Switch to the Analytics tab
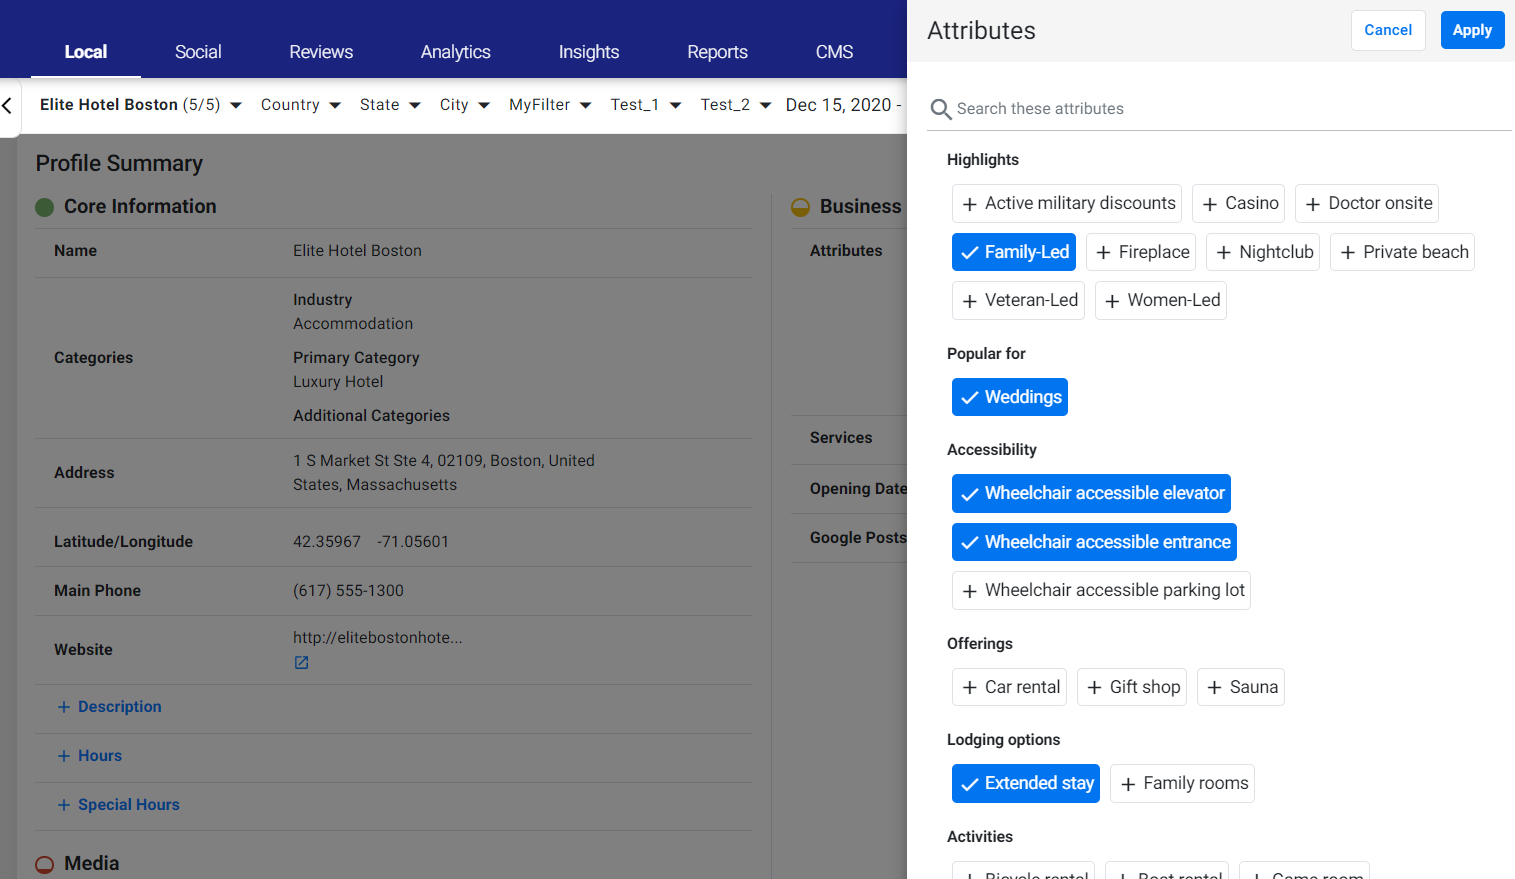The width and height of the screenshot is (1515, 879). click(x=456, y=52)
